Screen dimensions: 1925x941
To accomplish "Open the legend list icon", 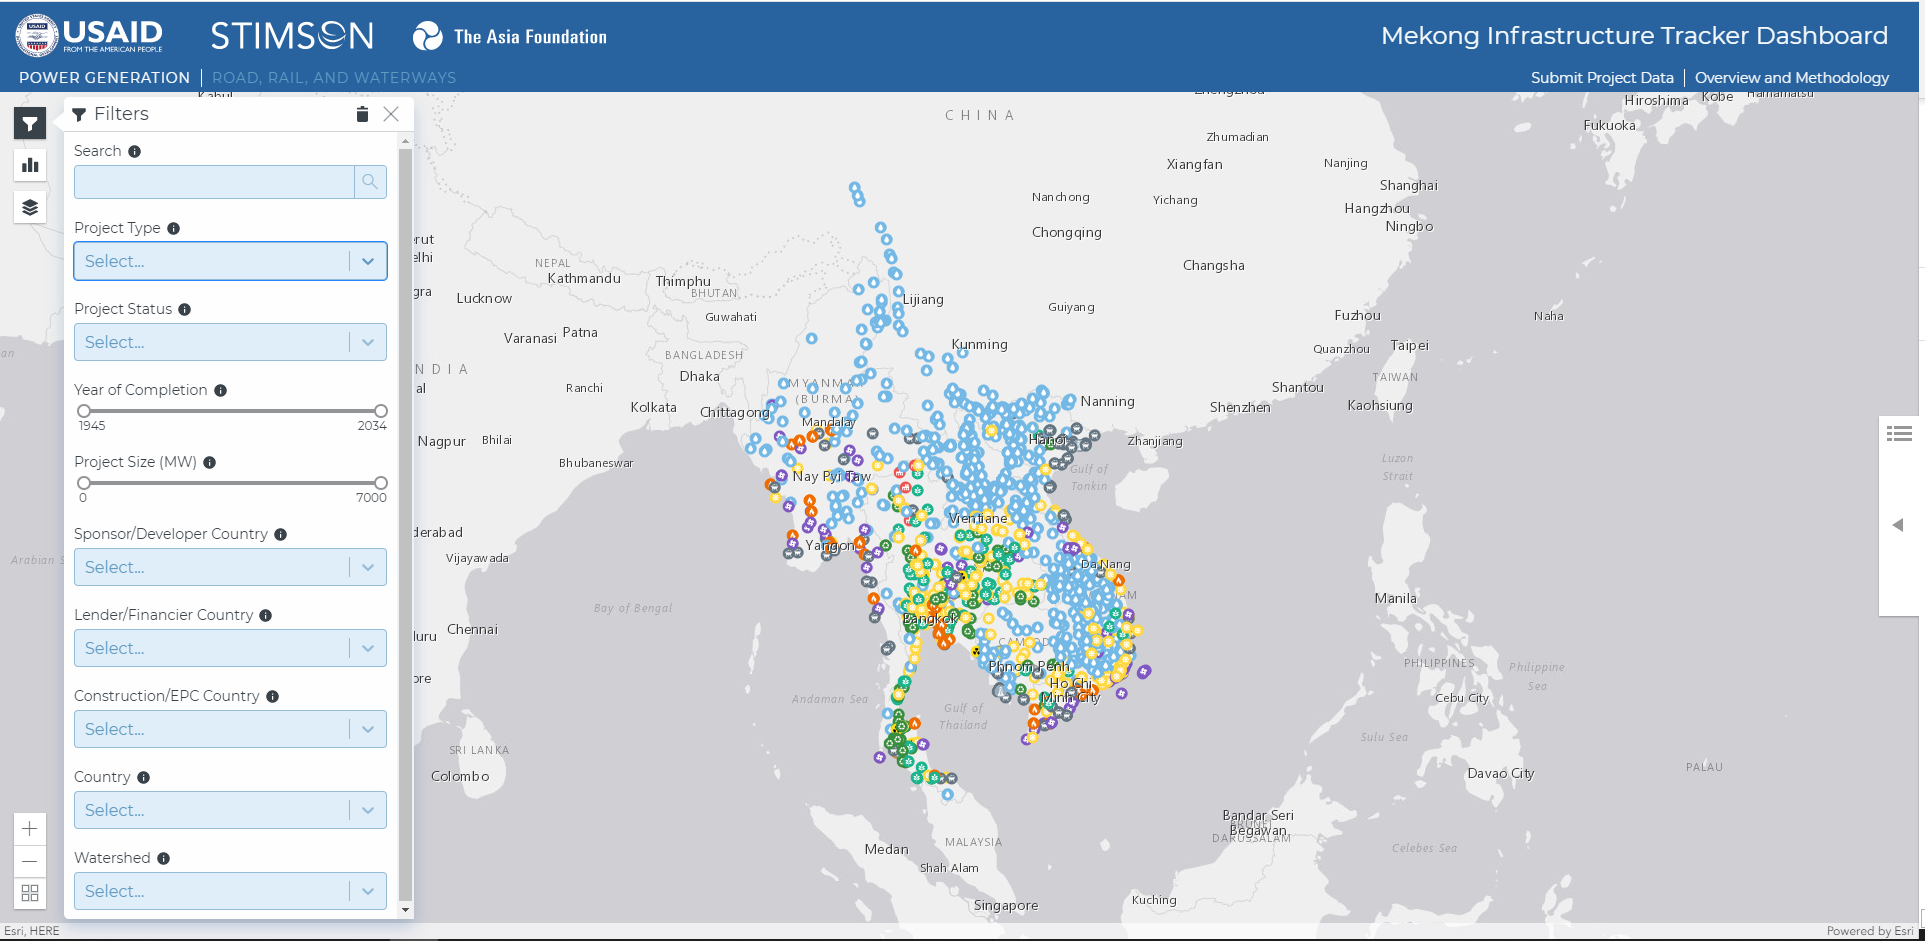I will (1899, 433).
